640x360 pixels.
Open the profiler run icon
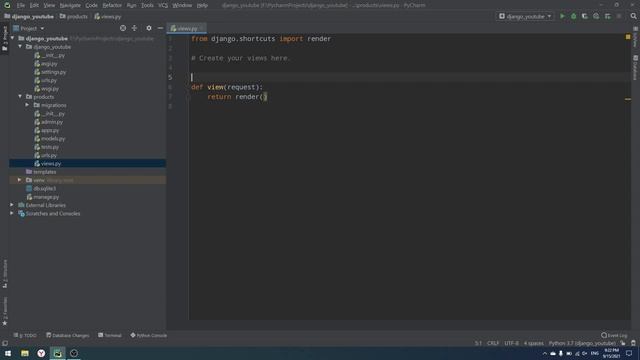(596, 16)
